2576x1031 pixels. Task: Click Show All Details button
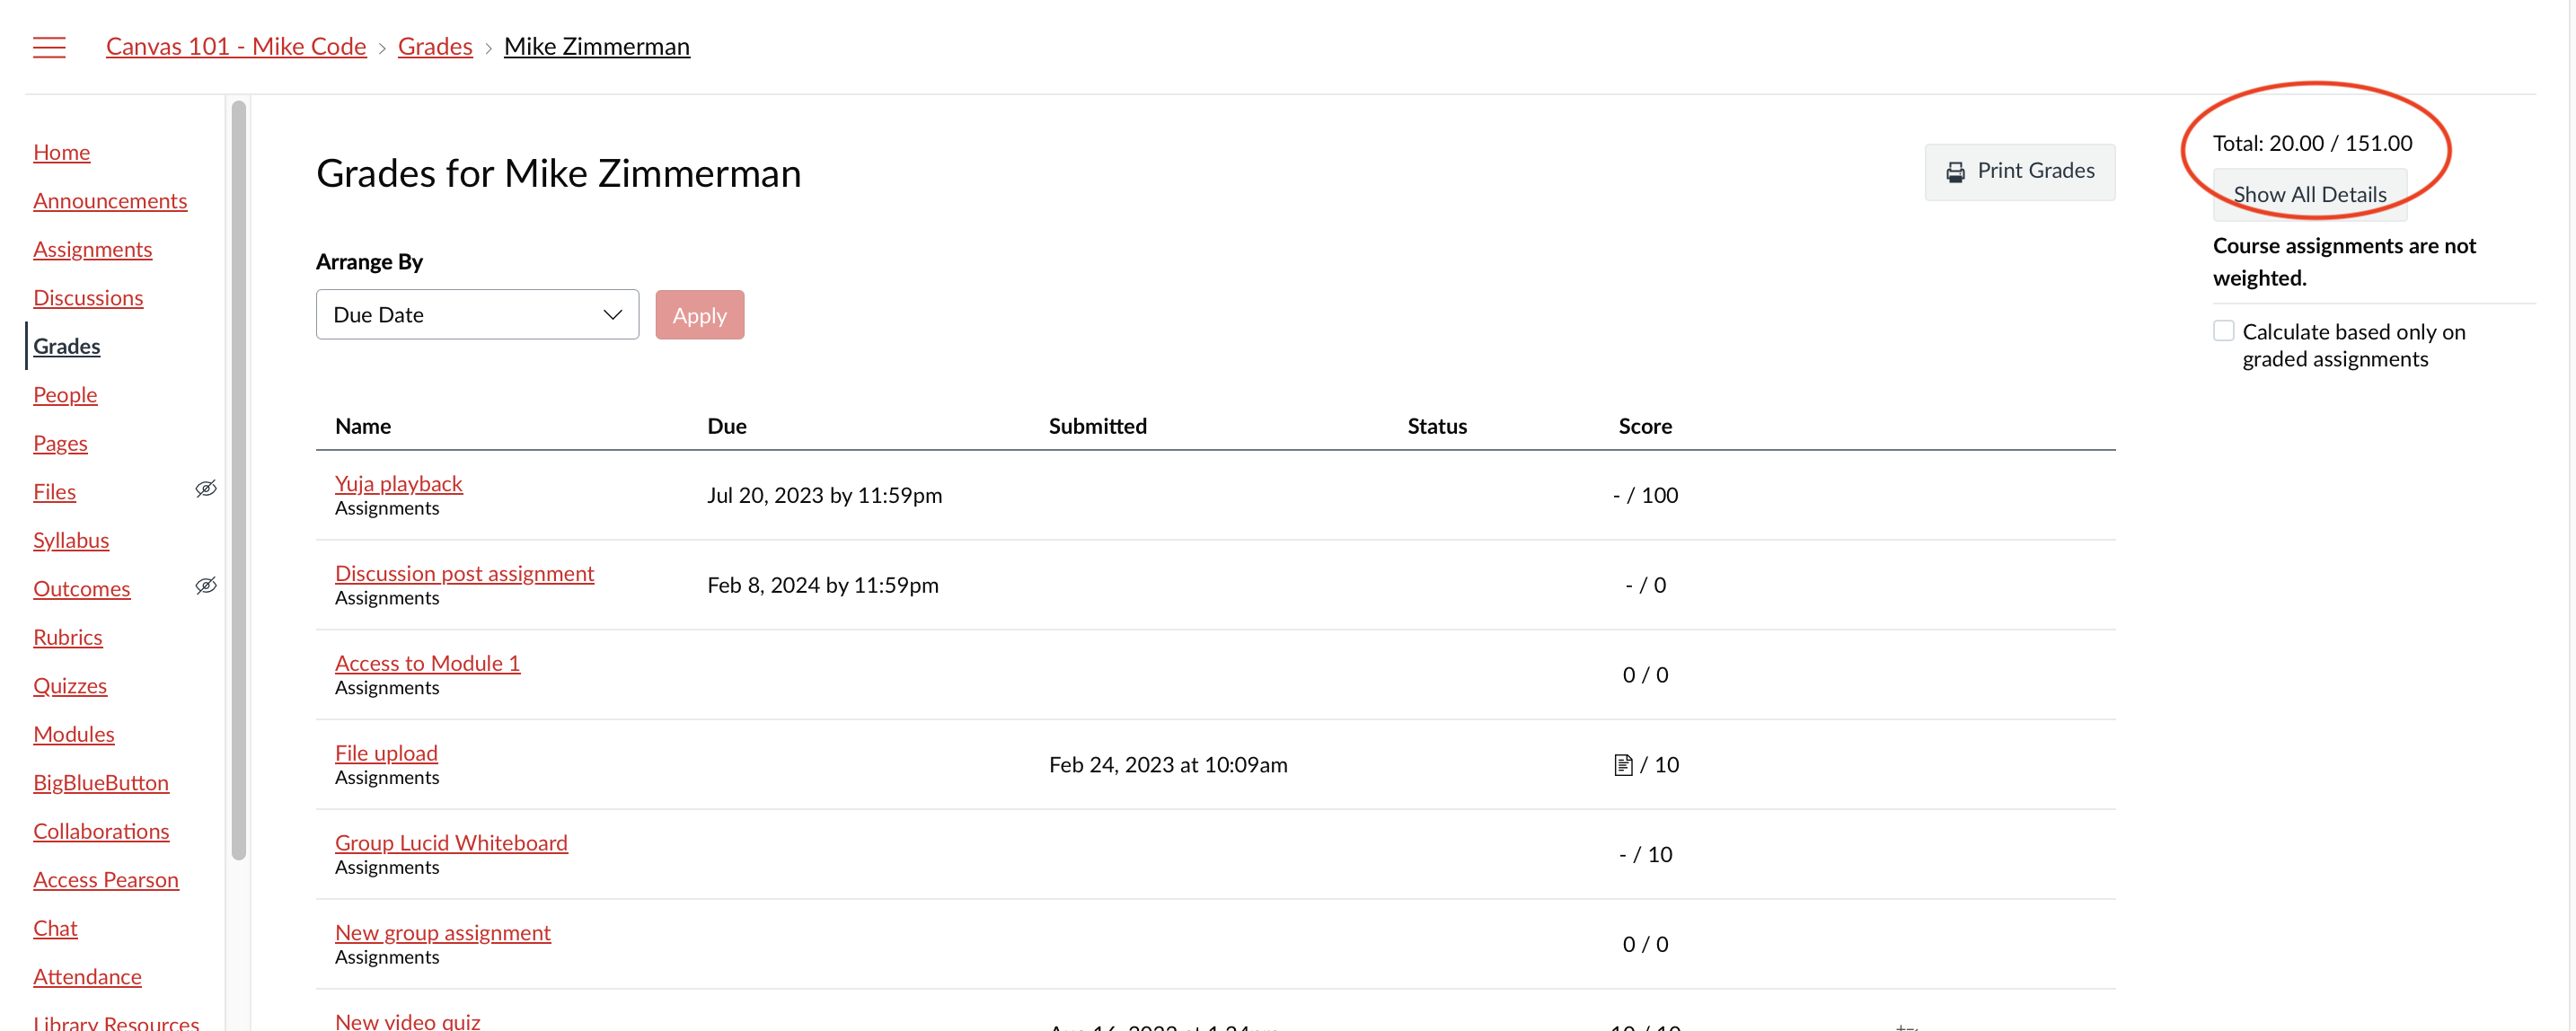(x=2309, y=194)
